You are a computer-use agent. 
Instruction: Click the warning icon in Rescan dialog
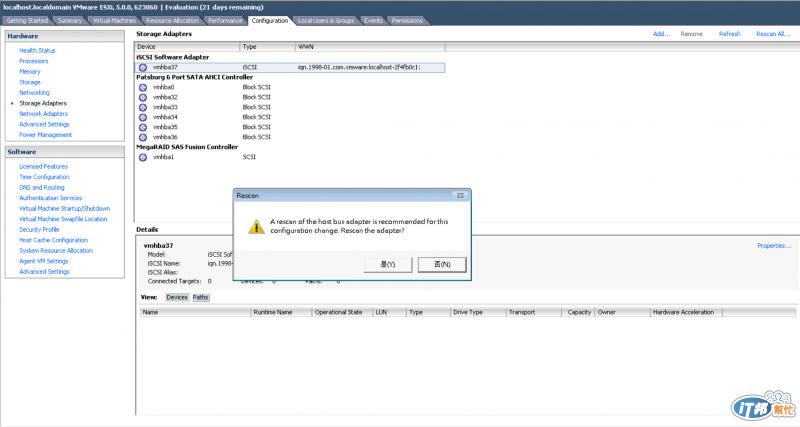[x=256, y=227]
